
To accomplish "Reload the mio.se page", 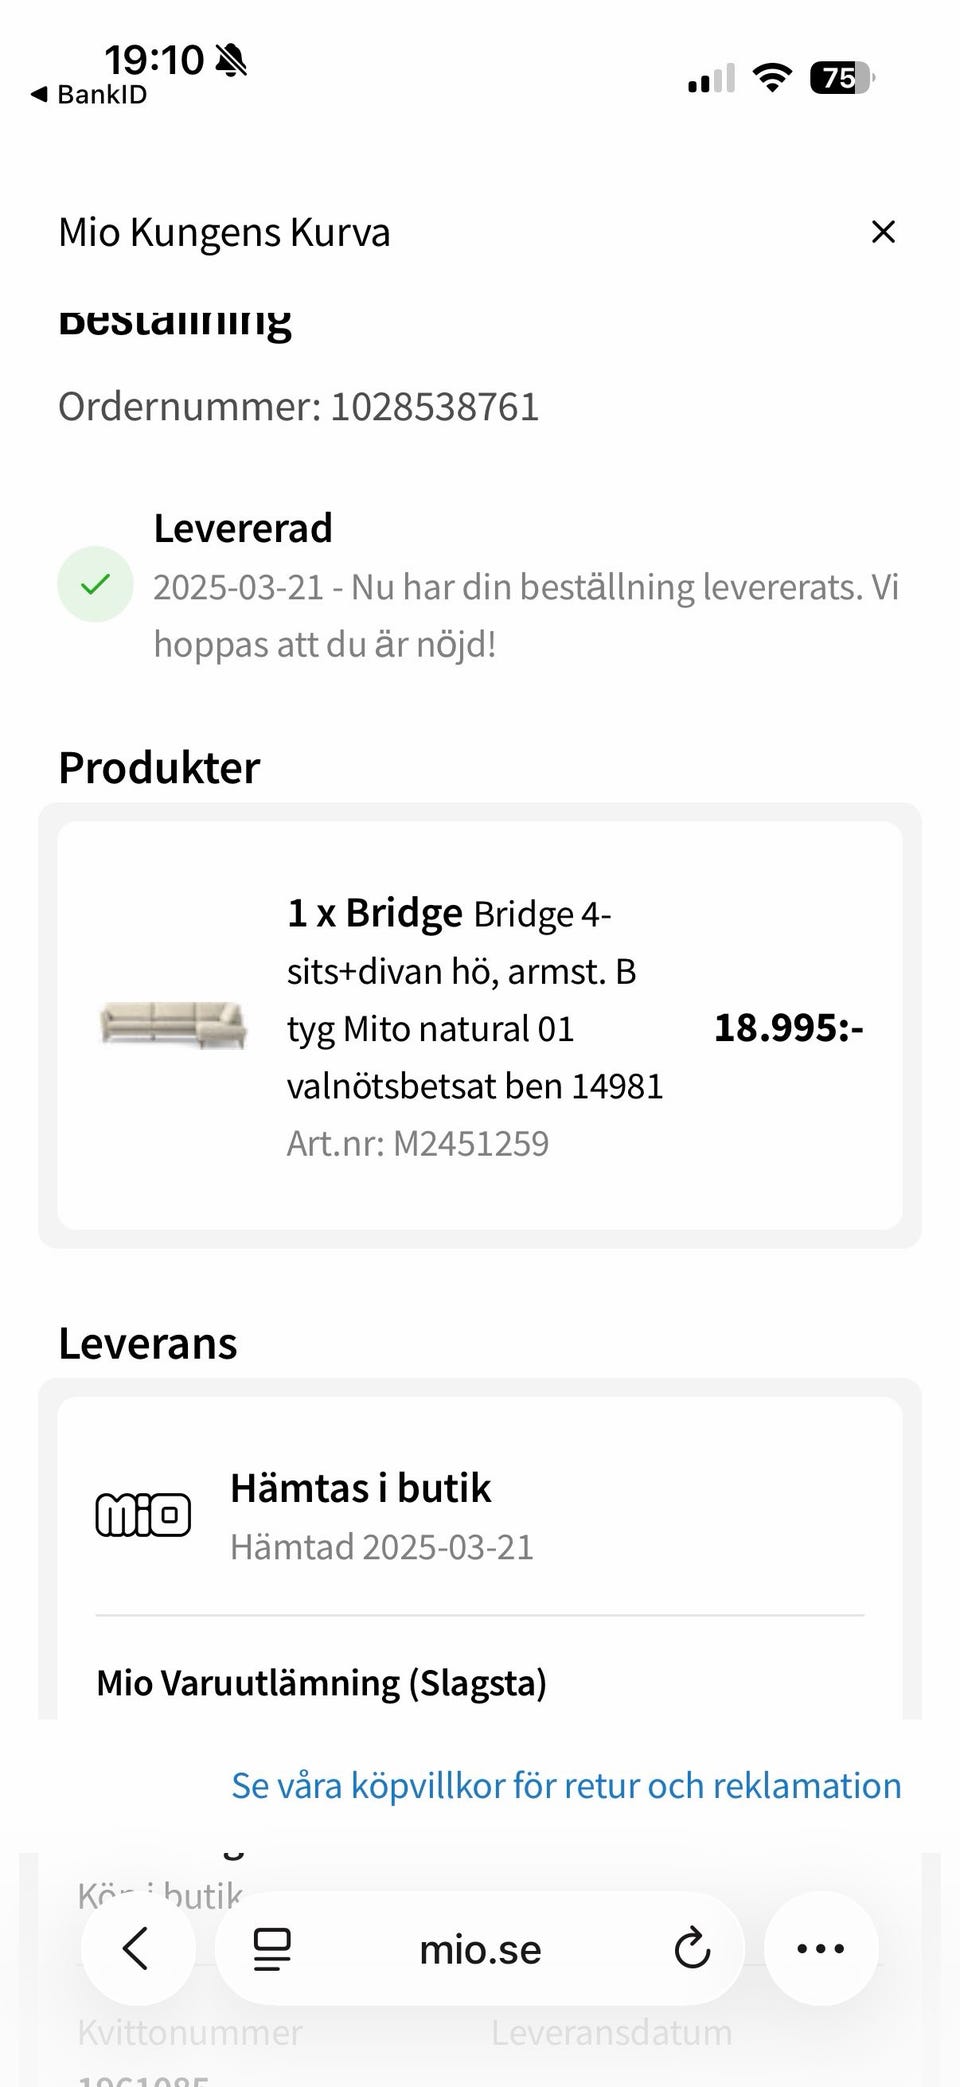I will [691, 1948].
